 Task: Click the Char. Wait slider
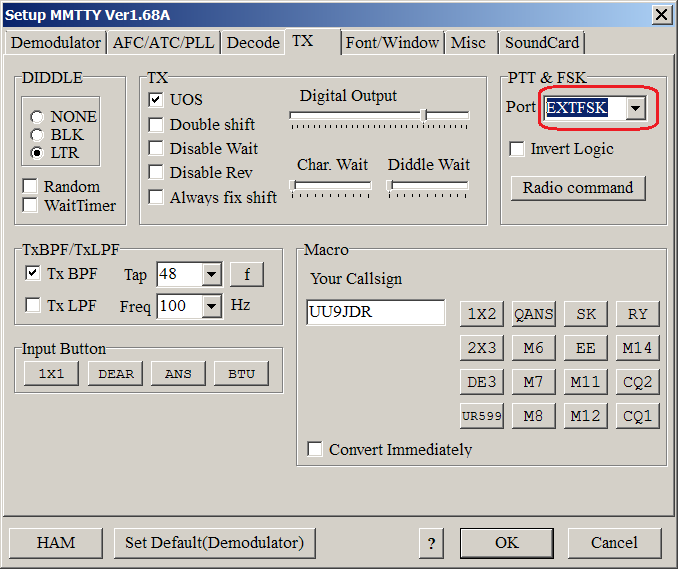(x=331, y=186)
